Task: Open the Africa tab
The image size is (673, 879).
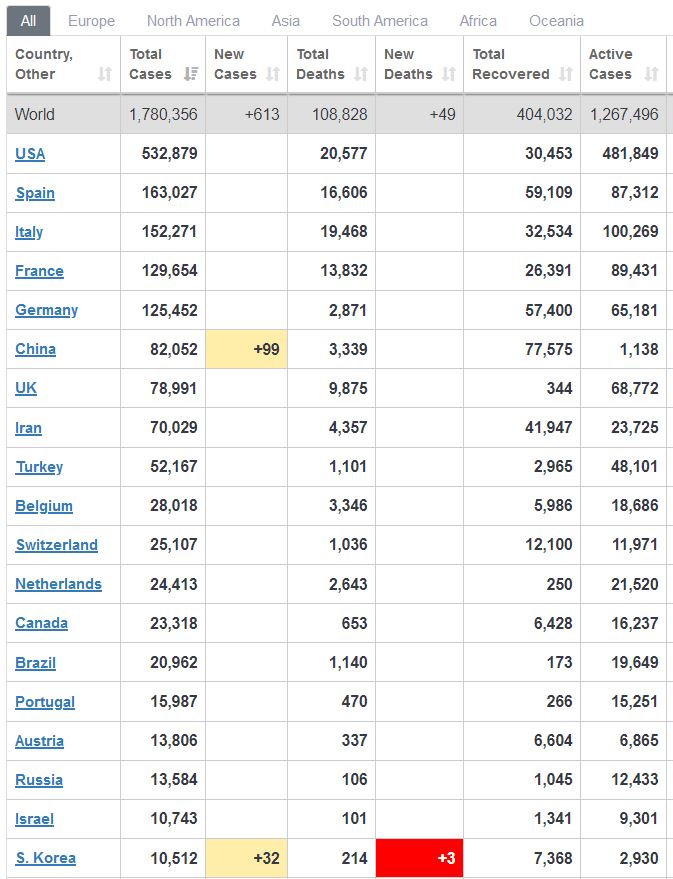Action: click(478, 20)
